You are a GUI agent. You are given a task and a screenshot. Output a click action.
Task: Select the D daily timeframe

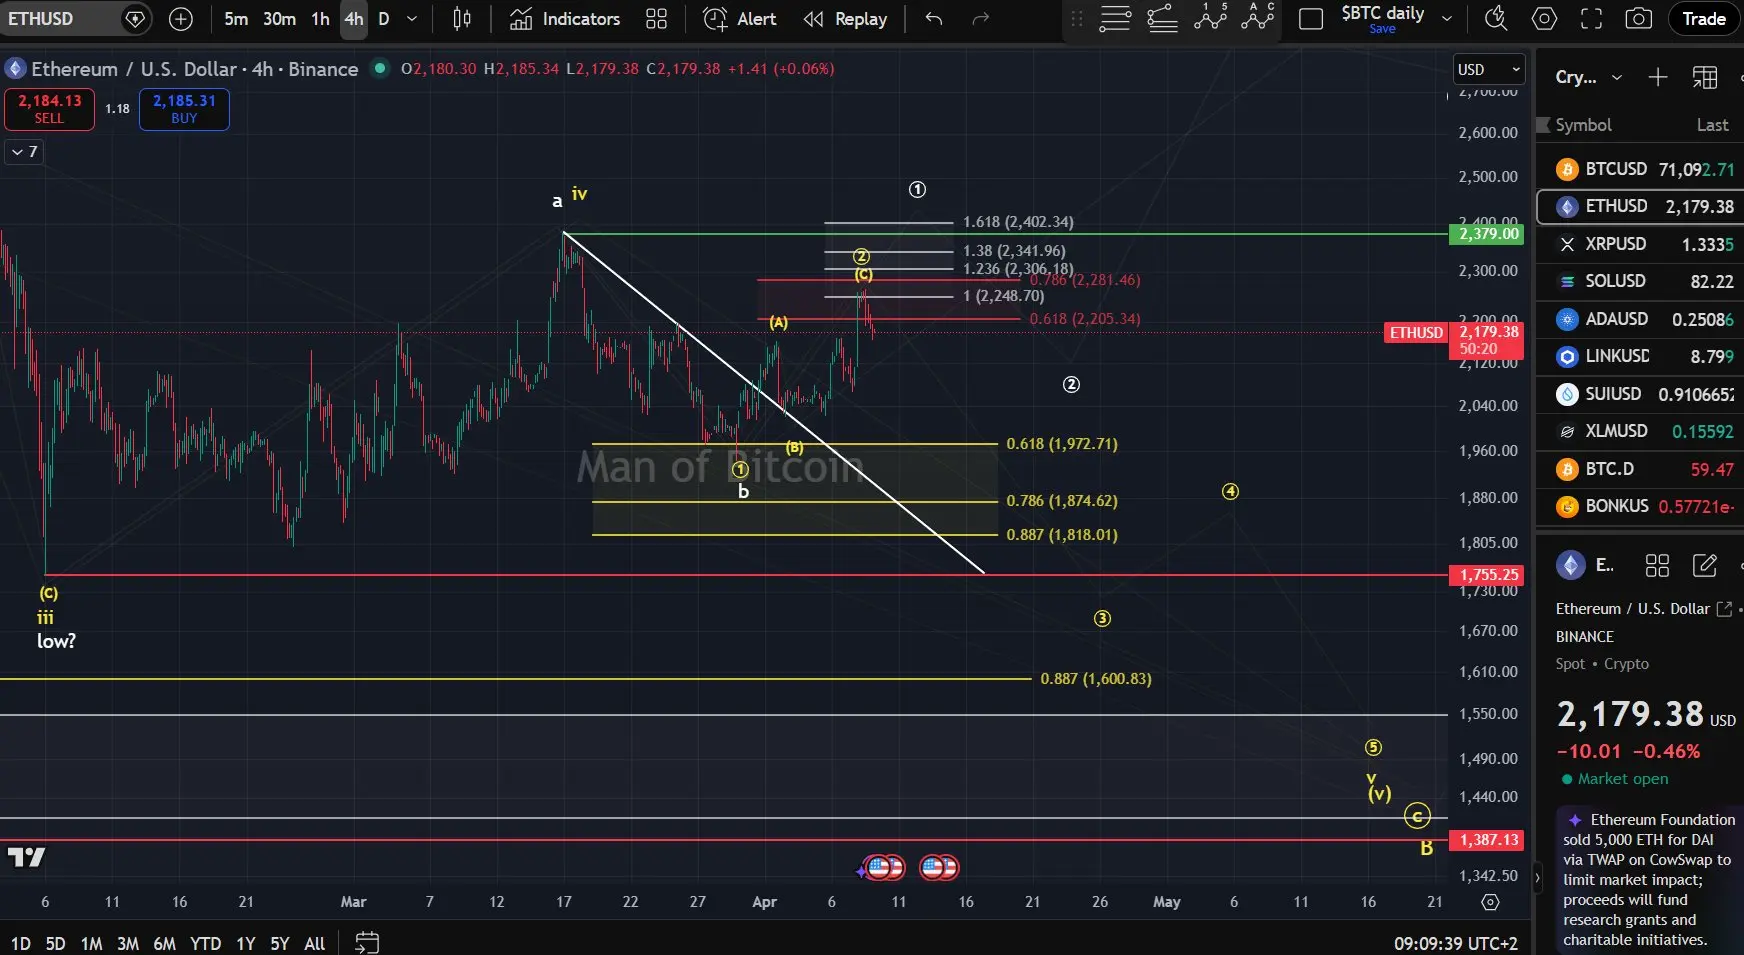click(384, 19)
